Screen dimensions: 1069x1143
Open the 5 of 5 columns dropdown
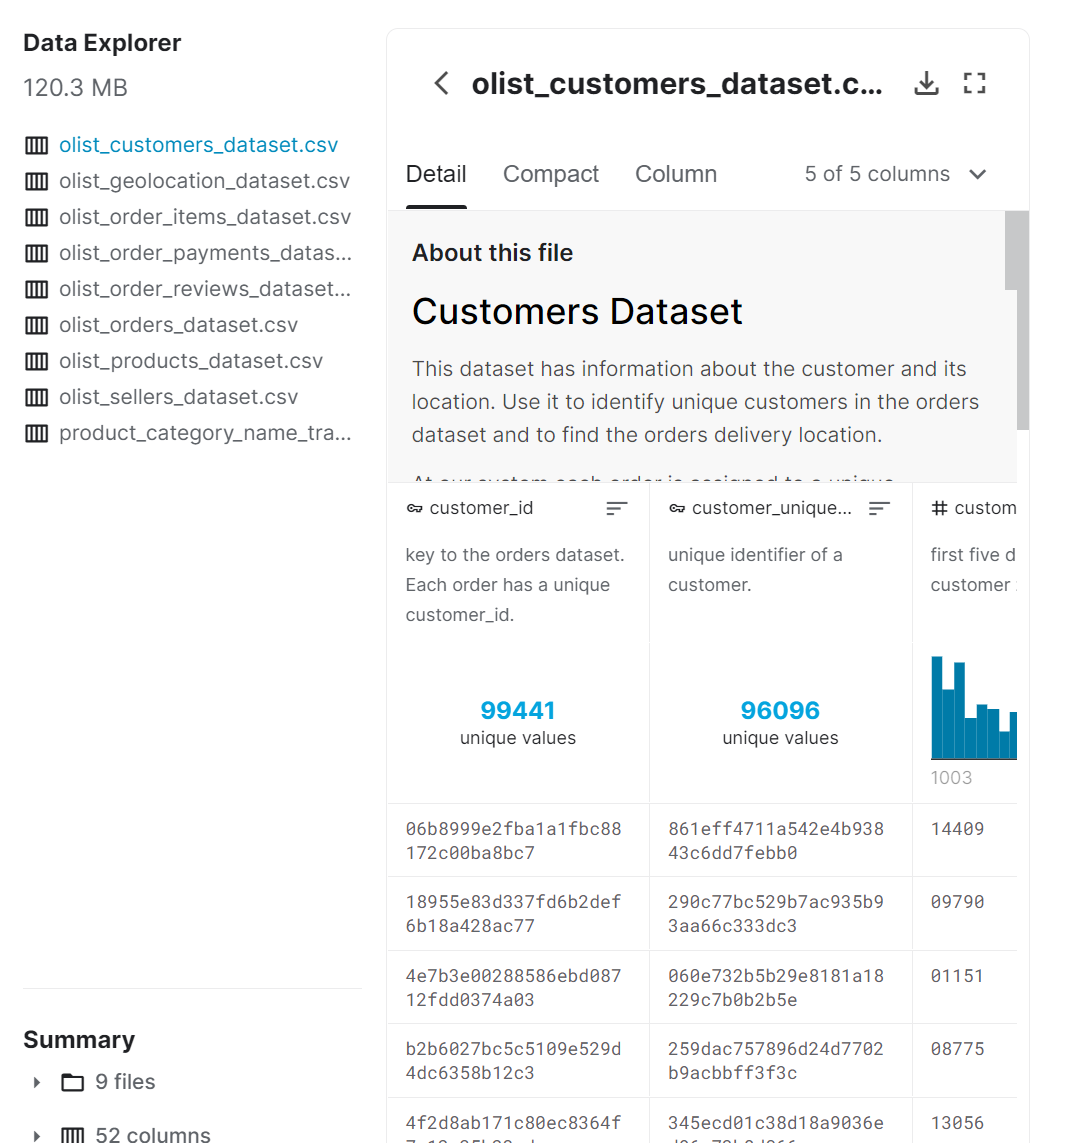(895, 174)
